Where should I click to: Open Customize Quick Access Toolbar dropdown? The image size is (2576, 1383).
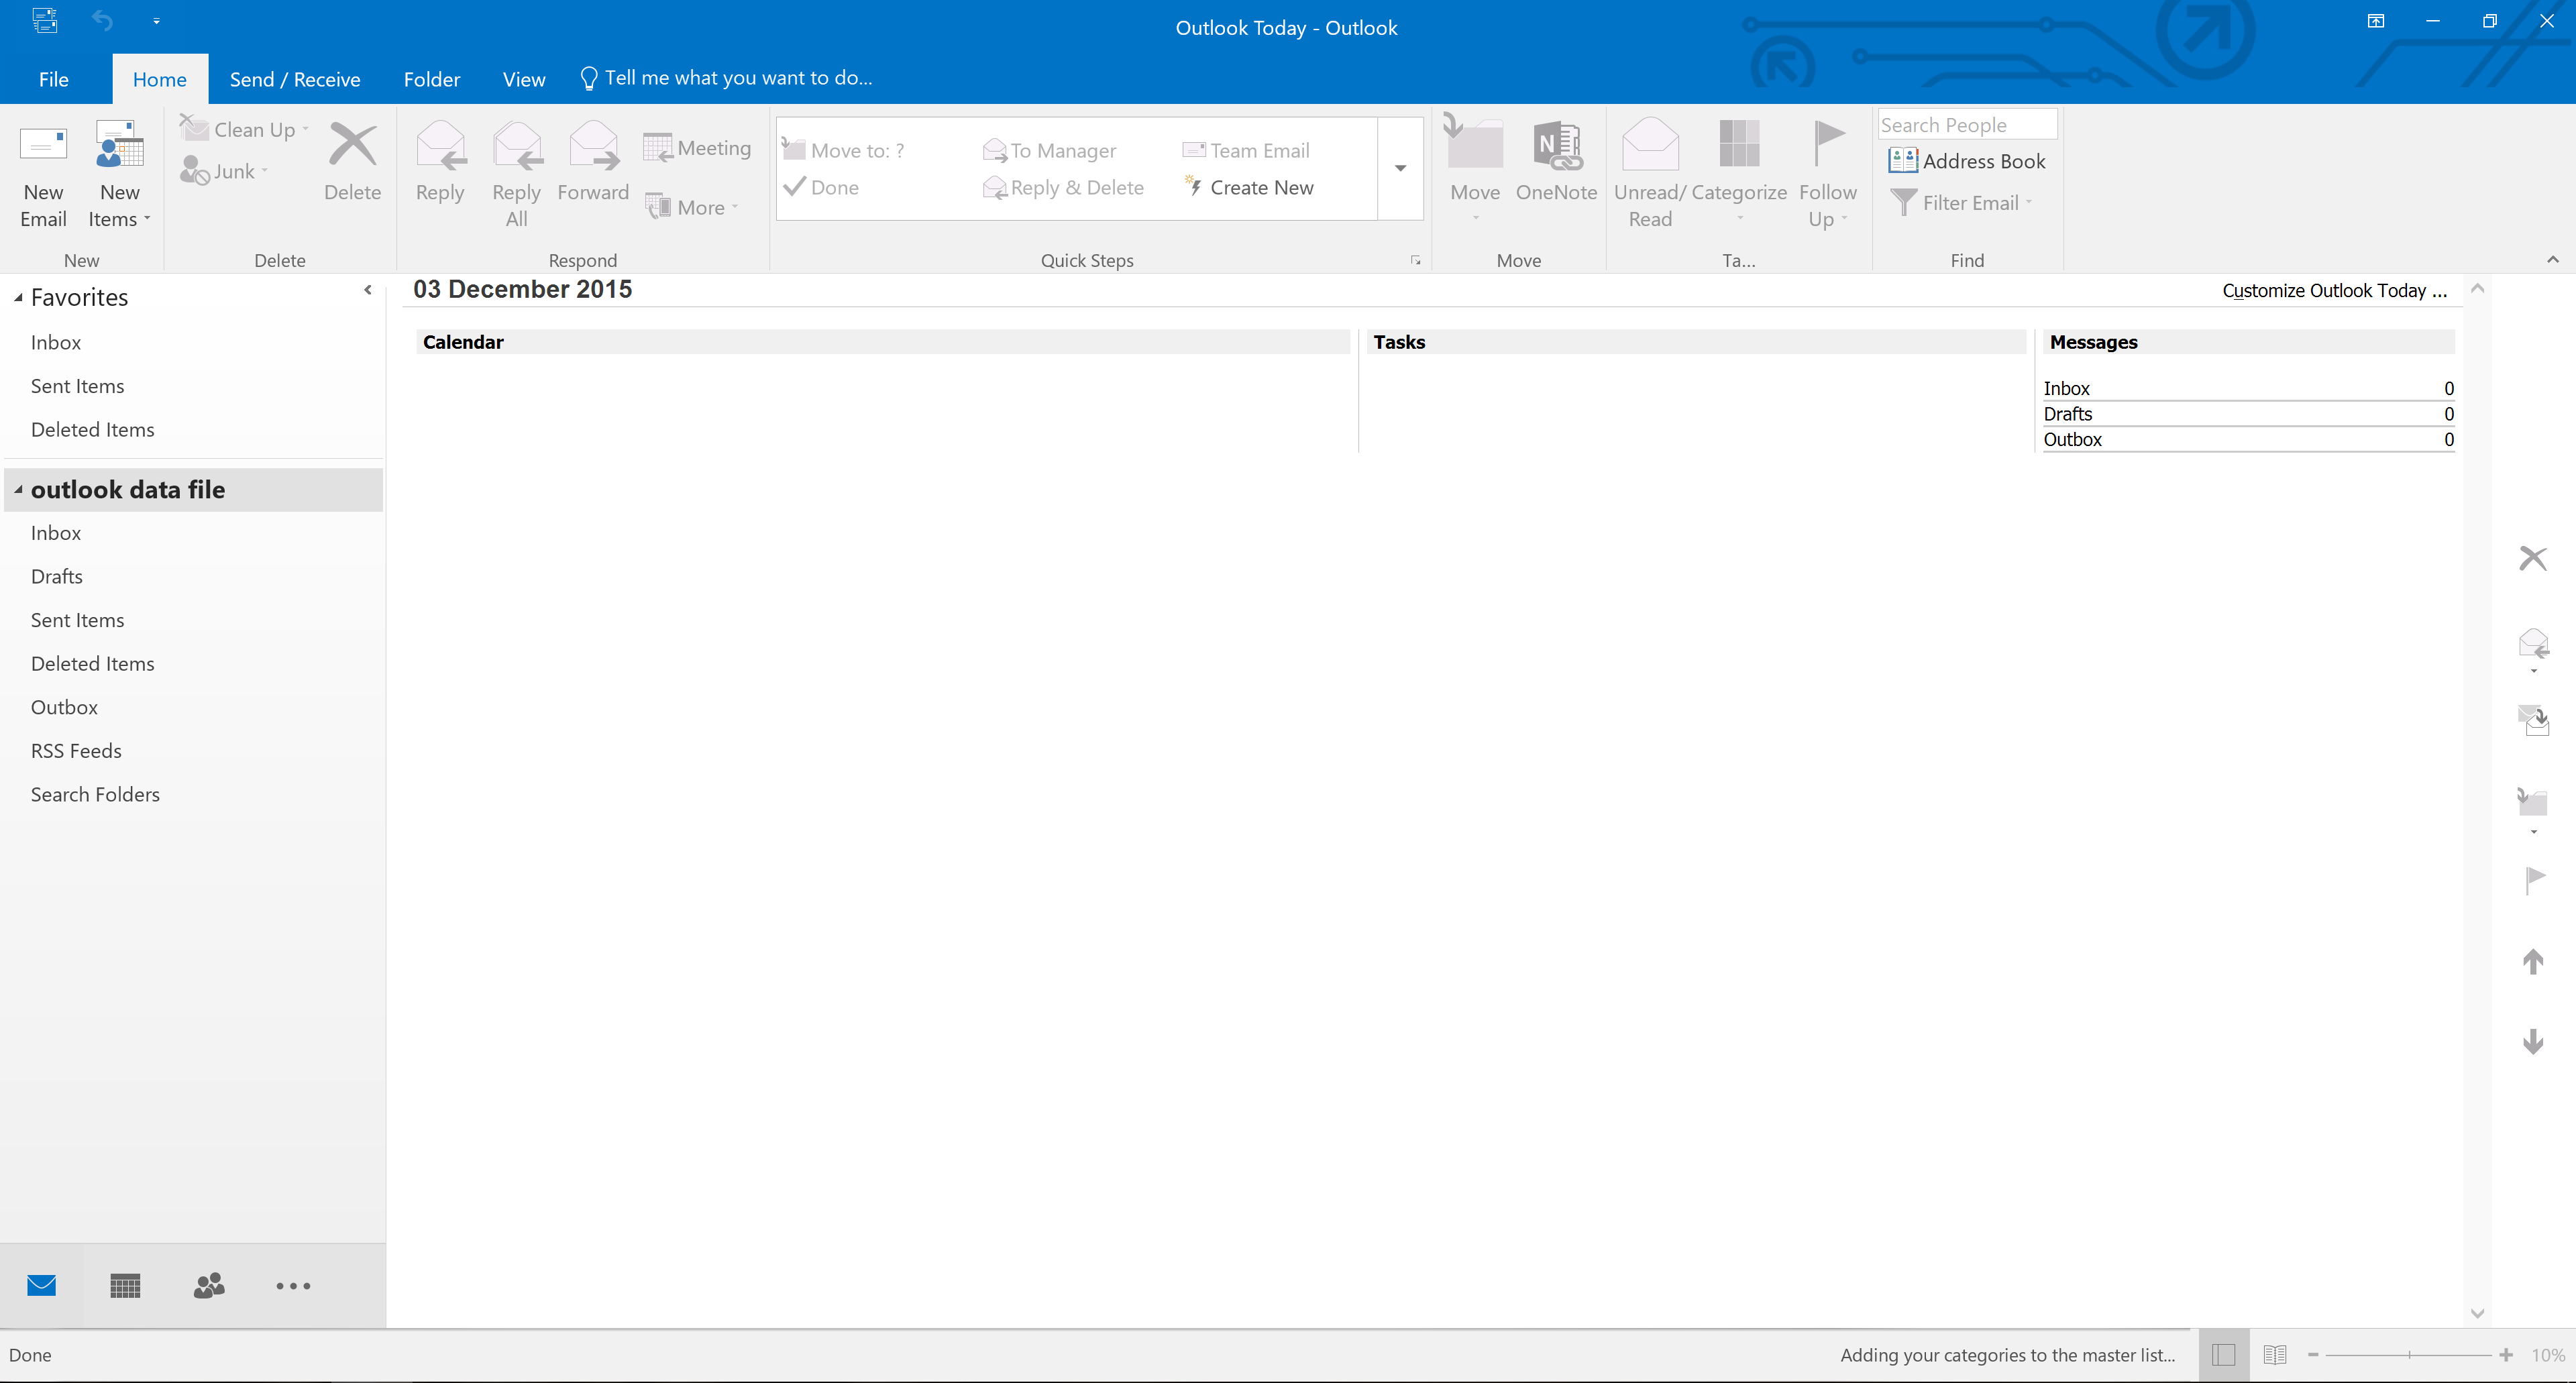pyautogui.click(x=156, y=20)
